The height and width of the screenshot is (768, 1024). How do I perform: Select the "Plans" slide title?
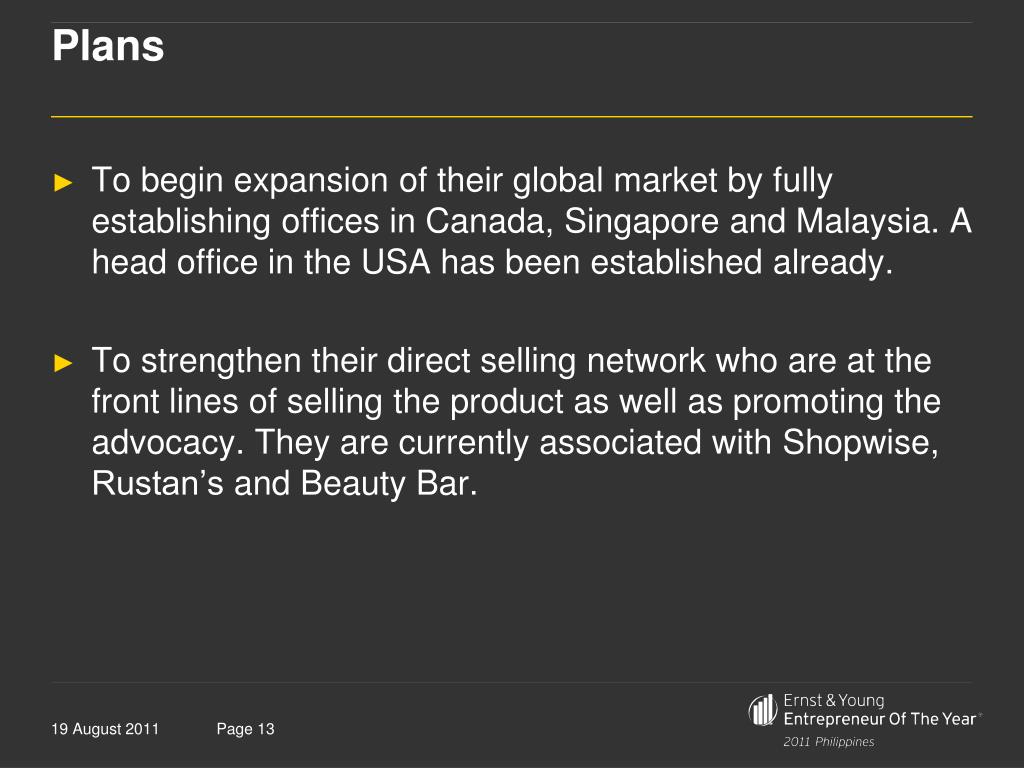108,47
